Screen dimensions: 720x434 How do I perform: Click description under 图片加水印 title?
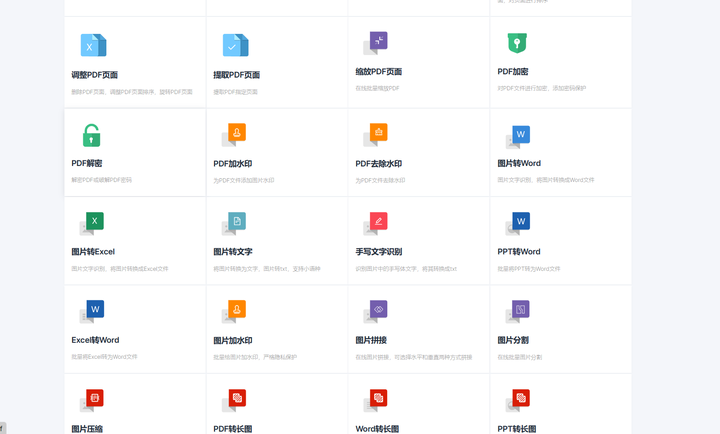pyautogui.click(x=255, y=357)
